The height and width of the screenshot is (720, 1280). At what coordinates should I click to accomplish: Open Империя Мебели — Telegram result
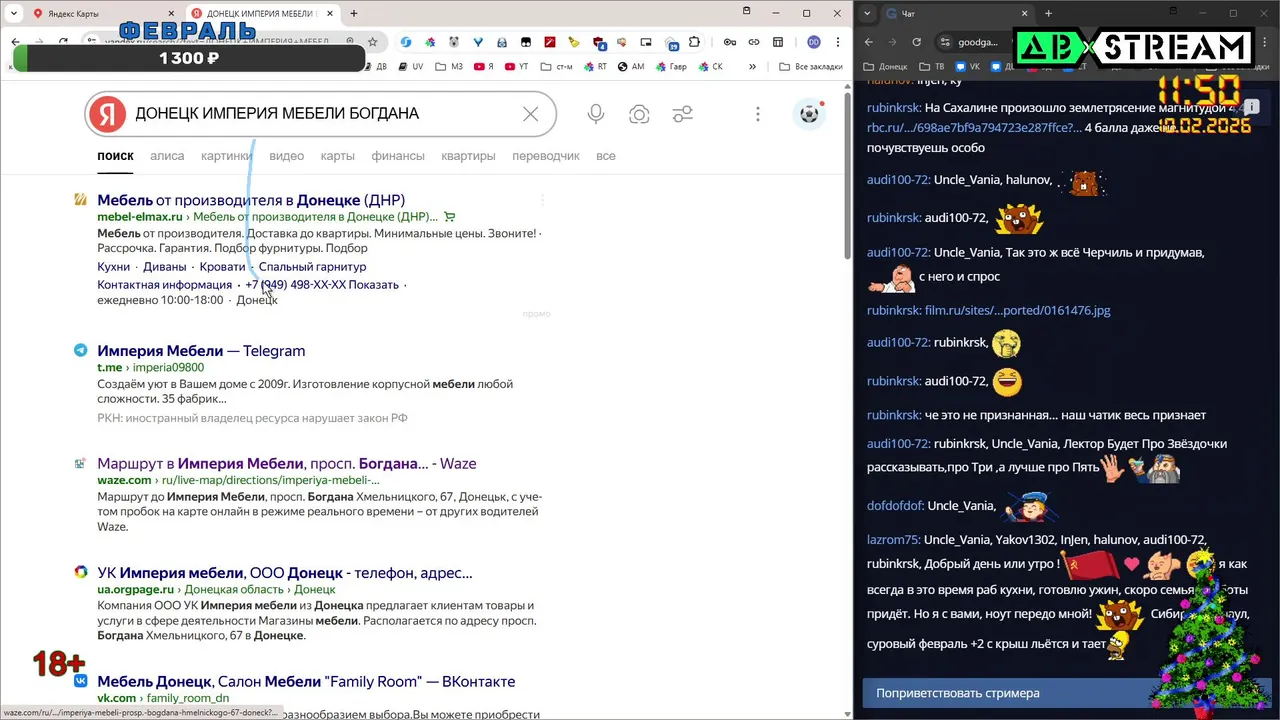(x=201, y=351)
